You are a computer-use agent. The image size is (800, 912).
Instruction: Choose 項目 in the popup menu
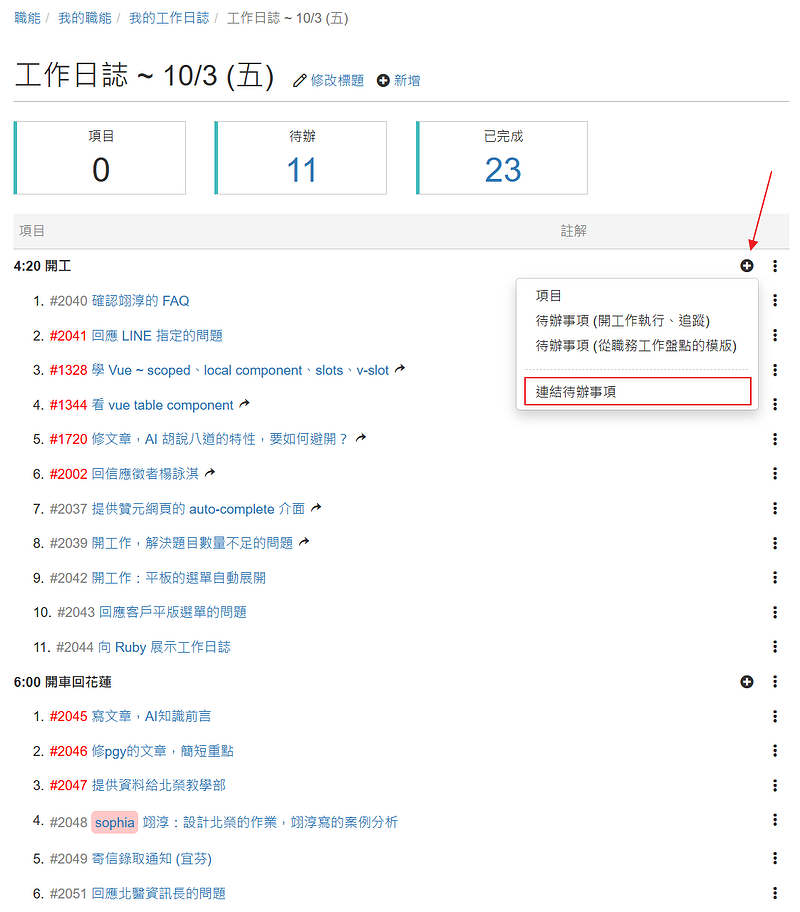click(549, 296)
